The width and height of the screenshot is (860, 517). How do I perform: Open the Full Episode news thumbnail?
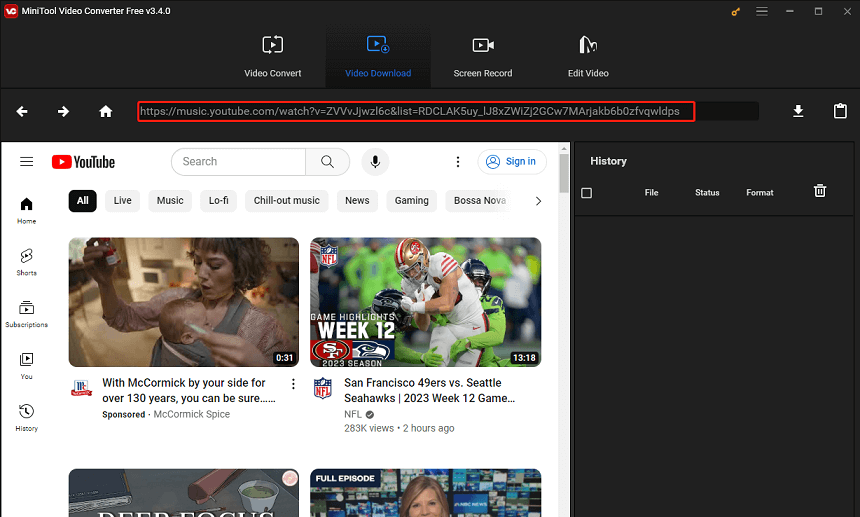426,493
